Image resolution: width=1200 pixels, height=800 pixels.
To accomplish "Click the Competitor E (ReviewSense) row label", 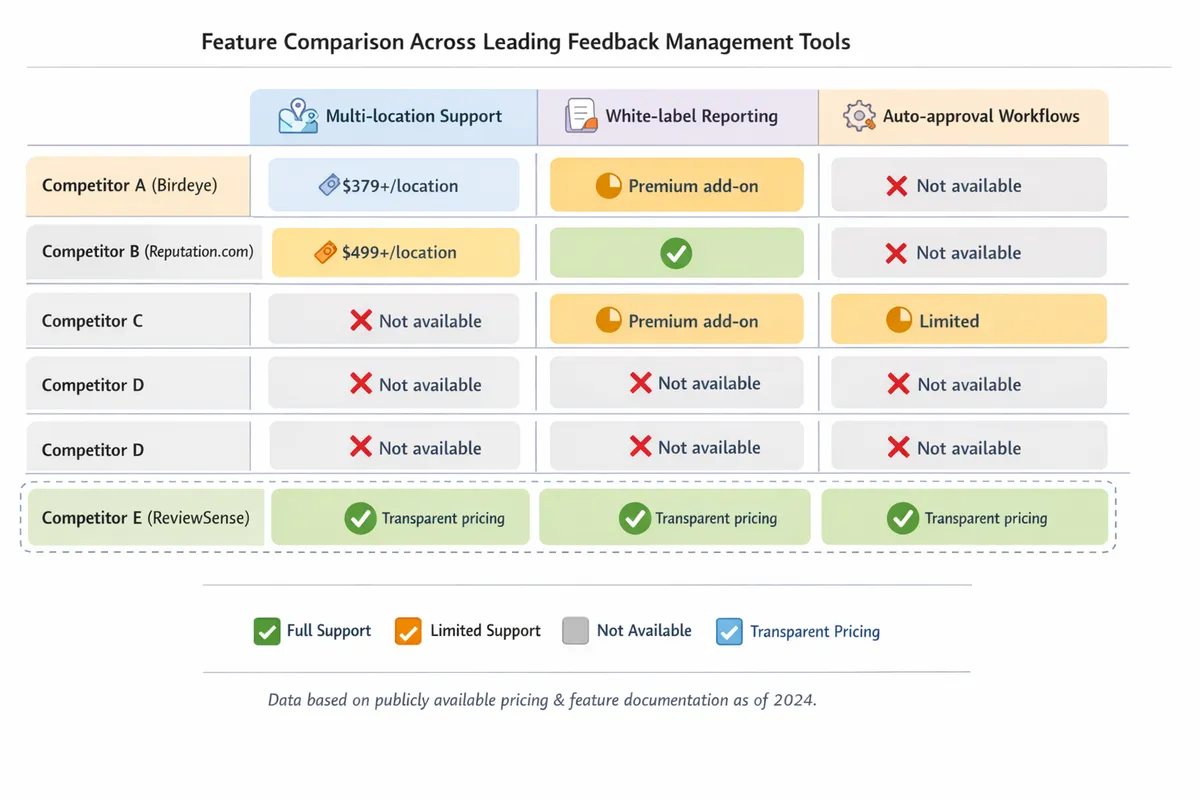I will (146, 518).
